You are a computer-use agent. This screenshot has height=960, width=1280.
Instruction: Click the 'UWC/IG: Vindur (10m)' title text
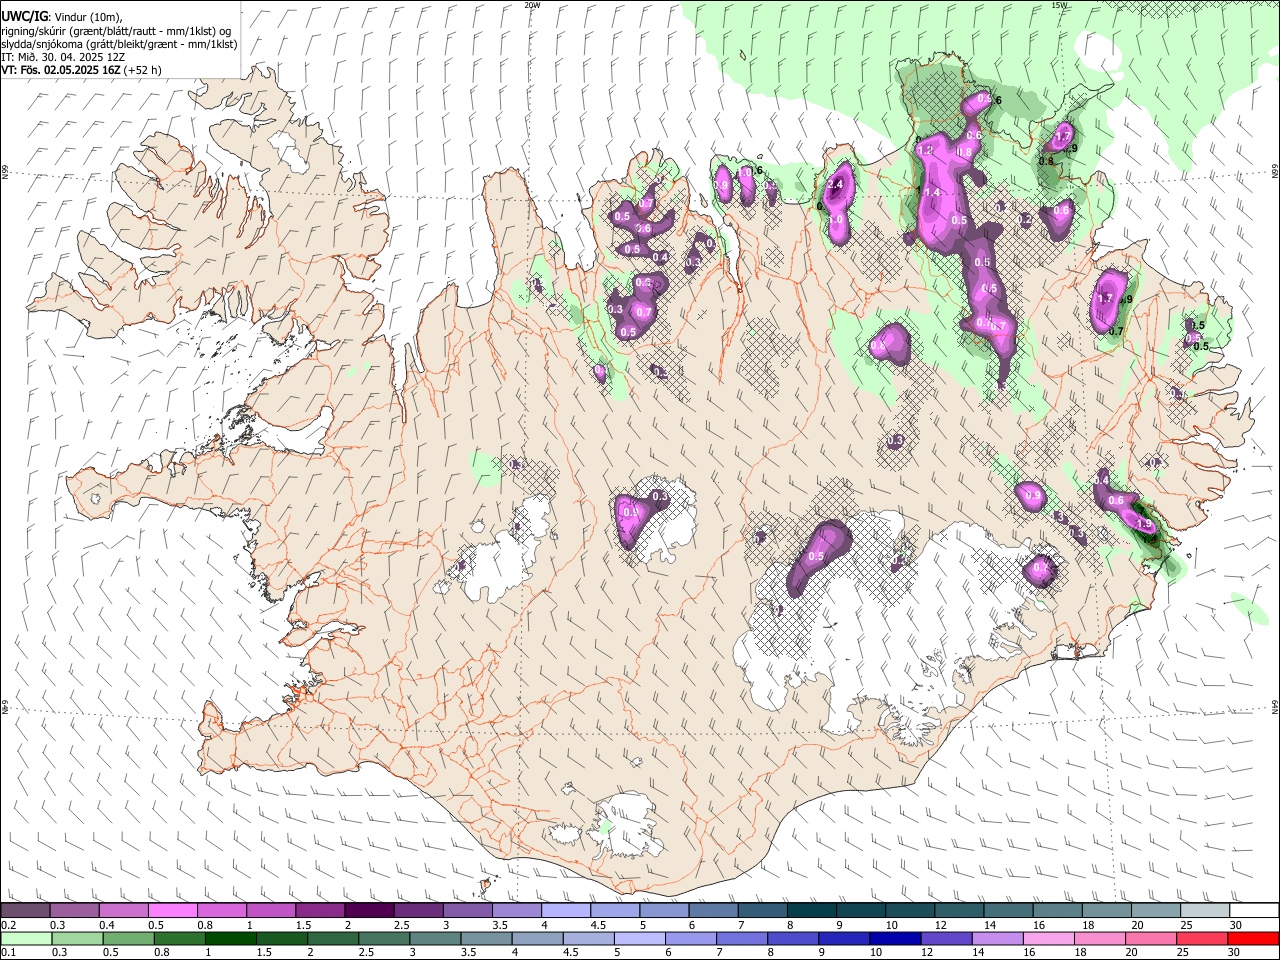pyautogui.click(x=63, y=17)
